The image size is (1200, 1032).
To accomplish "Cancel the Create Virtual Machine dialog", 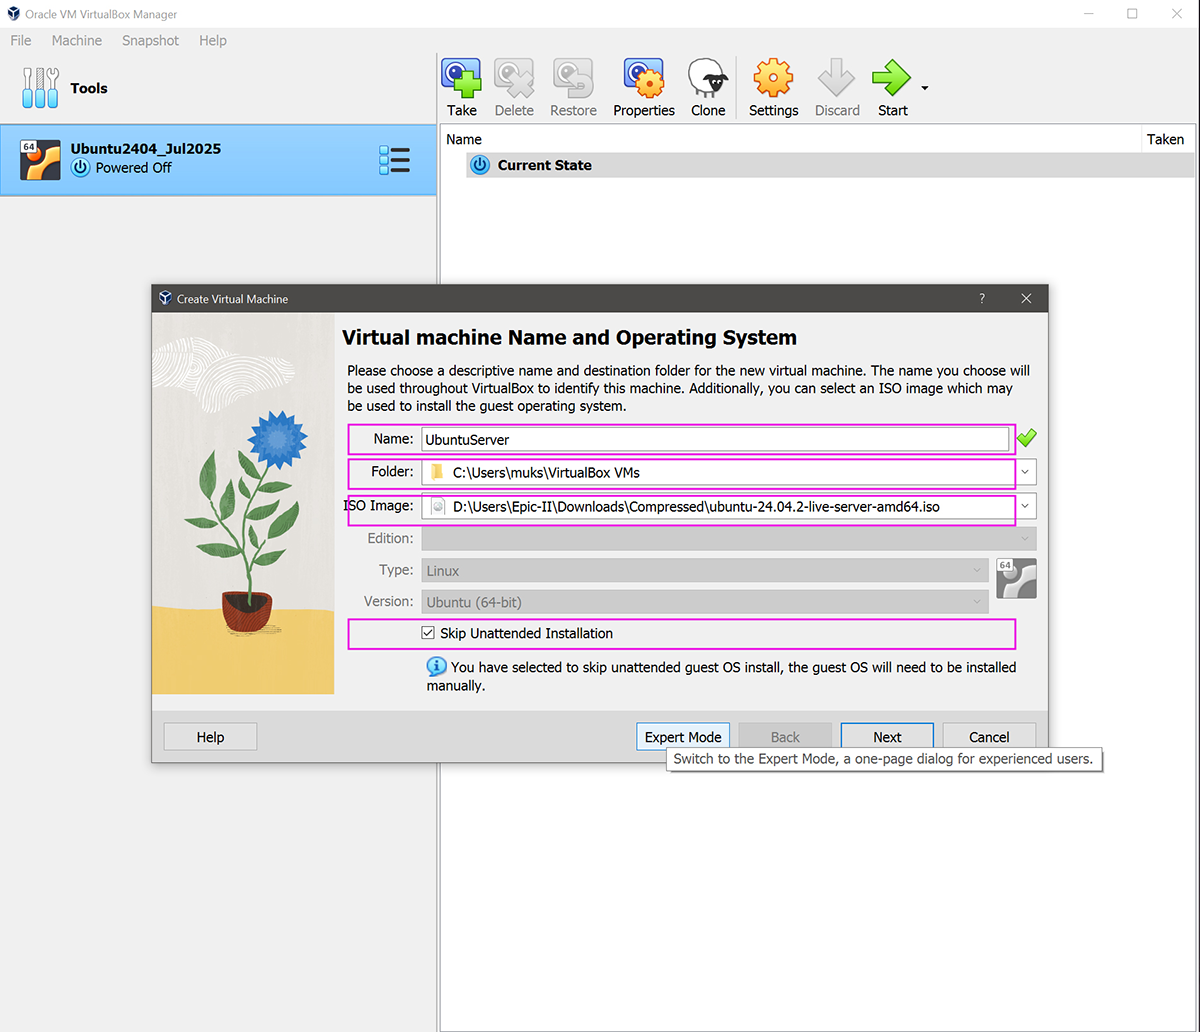I will (989, 737).
